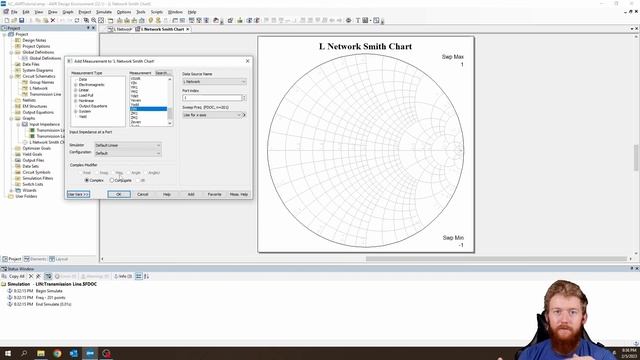Image resolution: width=640 pixels, height=360 pixels.
Task: Open the Sweep Freq 'Use for x-axis' dropdown
Action: click(x=211, y=115)
